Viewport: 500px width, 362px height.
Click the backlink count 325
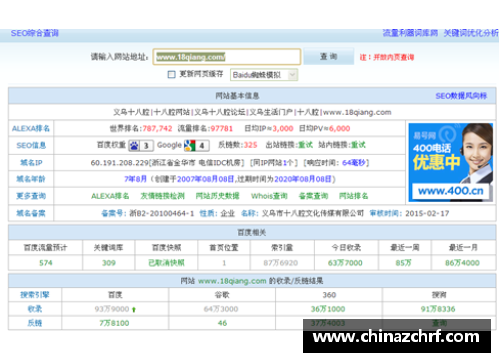pos(250,145)
